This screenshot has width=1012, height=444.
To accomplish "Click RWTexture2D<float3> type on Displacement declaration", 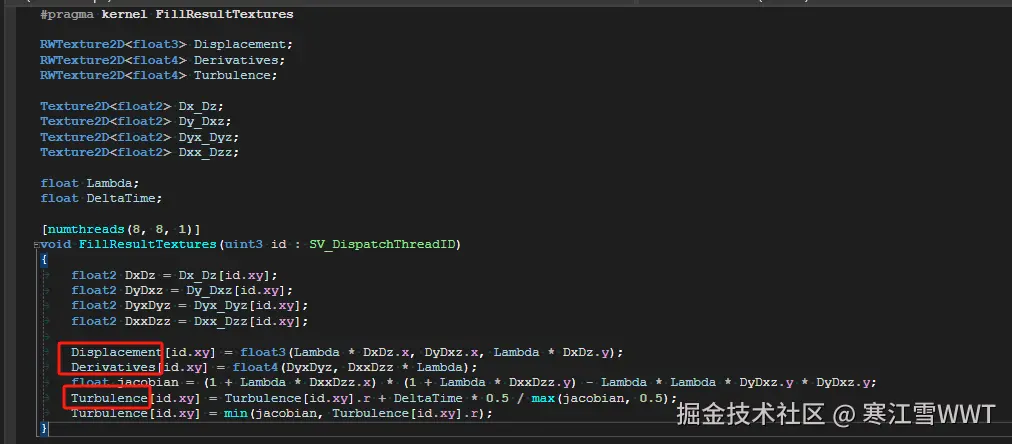I will pos(114,45).
